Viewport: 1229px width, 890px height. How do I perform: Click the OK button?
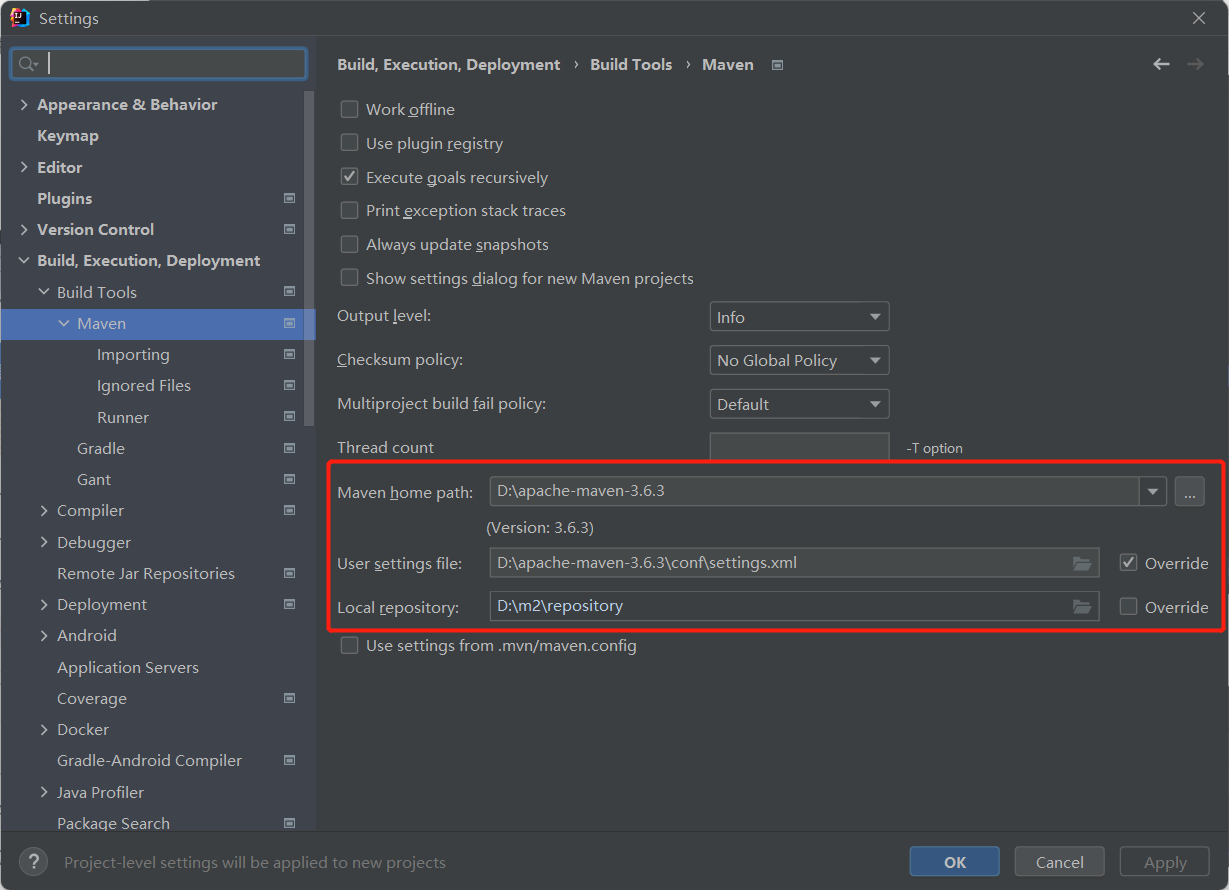pos(955,862)
